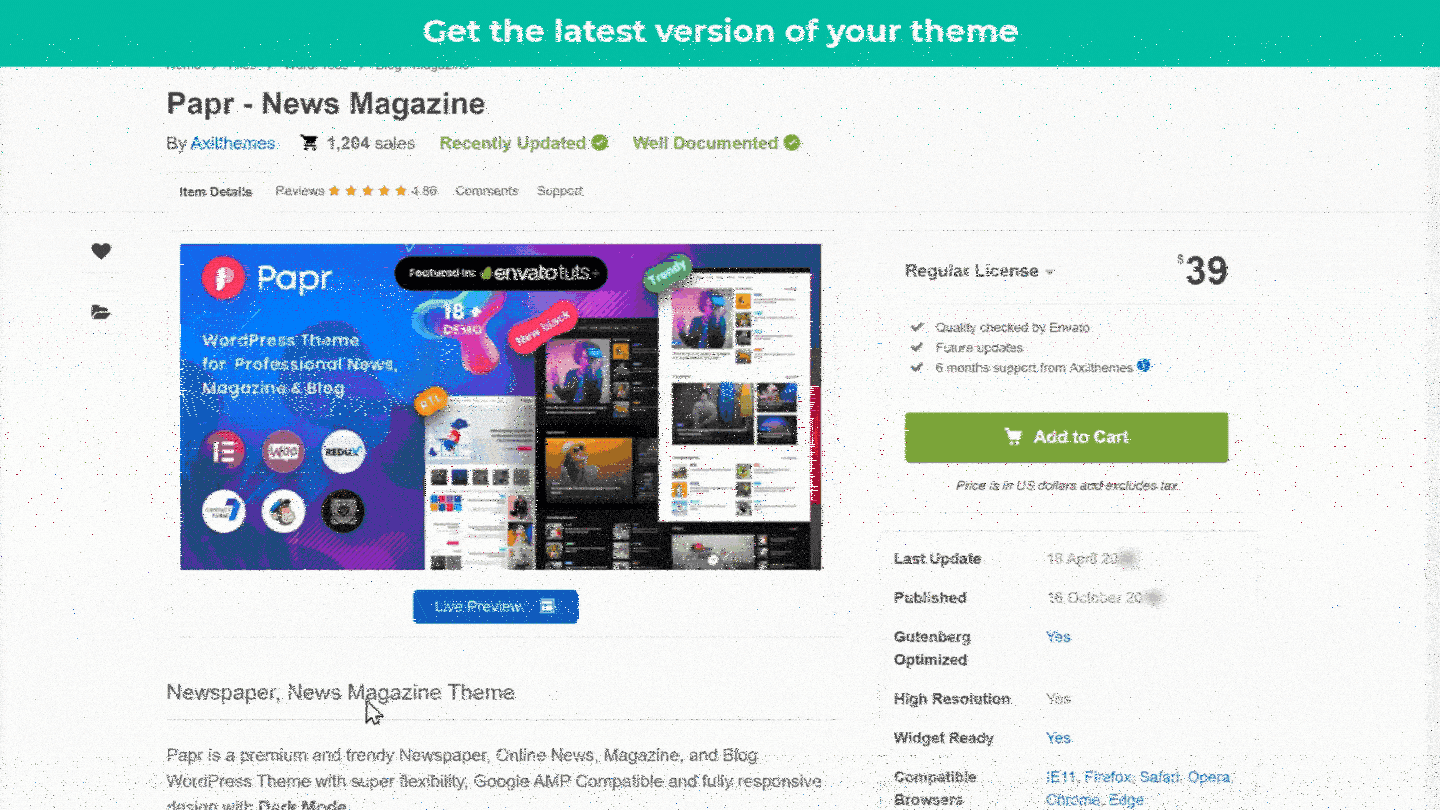Click the heart favorite icon
1440x810 pixels.
[101, 251]
